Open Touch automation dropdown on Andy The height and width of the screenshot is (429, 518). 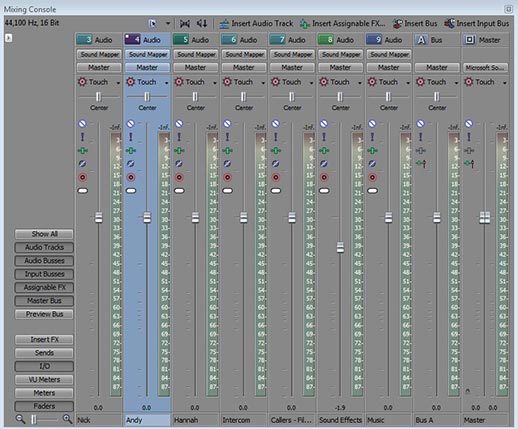[166, 83]
